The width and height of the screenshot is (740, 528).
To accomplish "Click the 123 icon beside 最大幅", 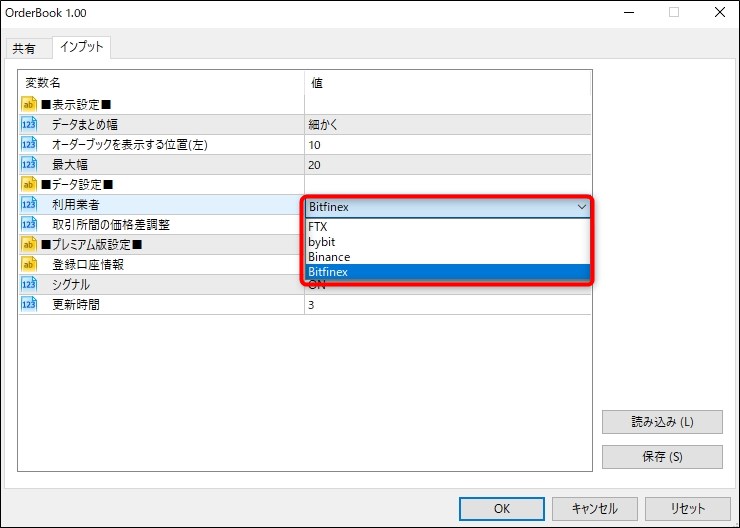I will click(29, 164).
